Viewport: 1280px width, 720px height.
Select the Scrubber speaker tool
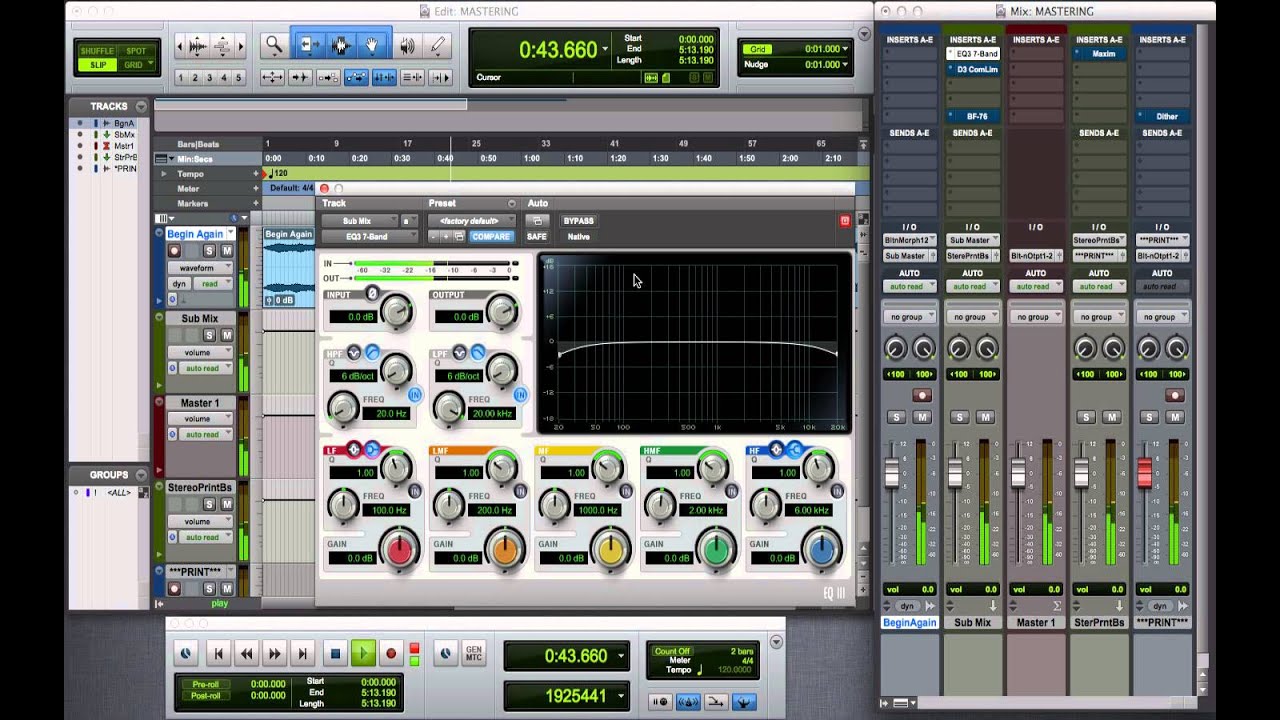tap(406, 45)
